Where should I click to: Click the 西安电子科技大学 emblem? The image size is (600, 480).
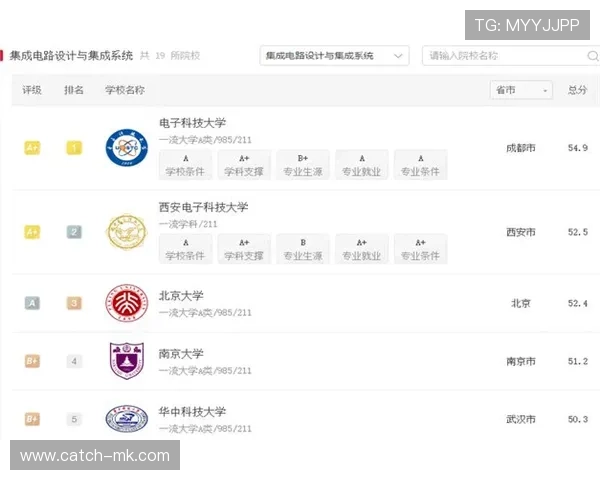[126, 232]
